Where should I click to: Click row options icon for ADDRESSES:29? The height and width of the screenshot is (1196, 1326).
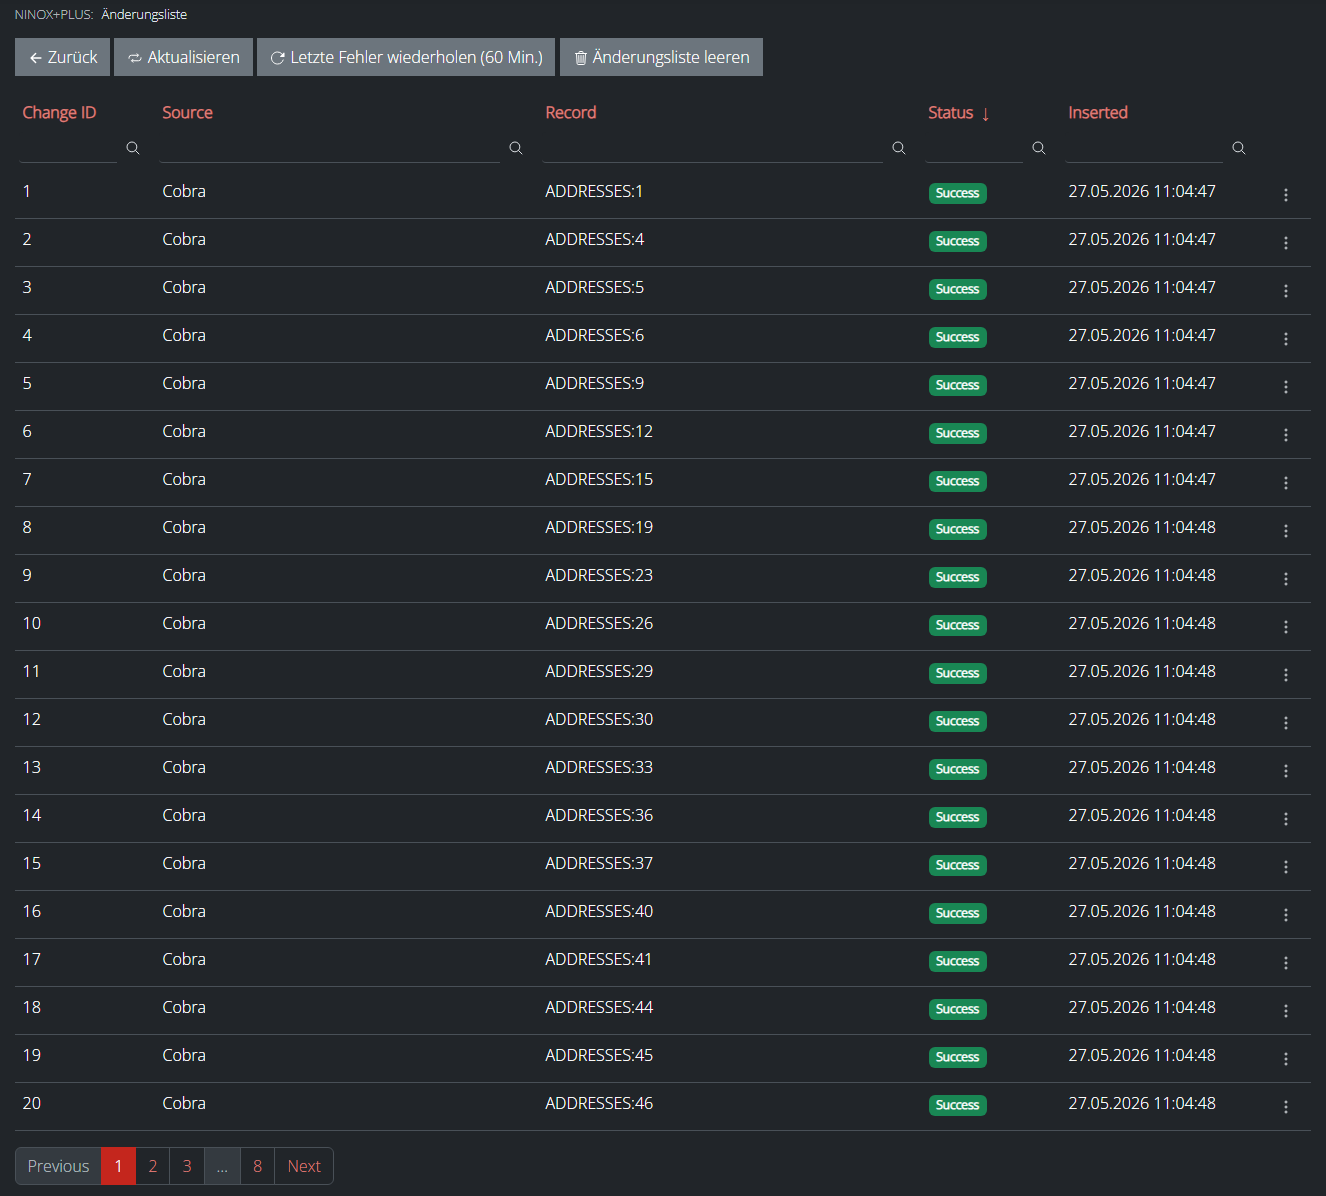point(1286,675)
